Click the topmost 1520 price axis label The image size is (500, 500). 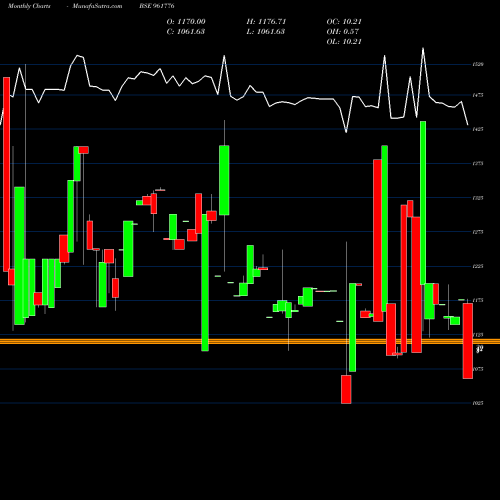[478, 64]
